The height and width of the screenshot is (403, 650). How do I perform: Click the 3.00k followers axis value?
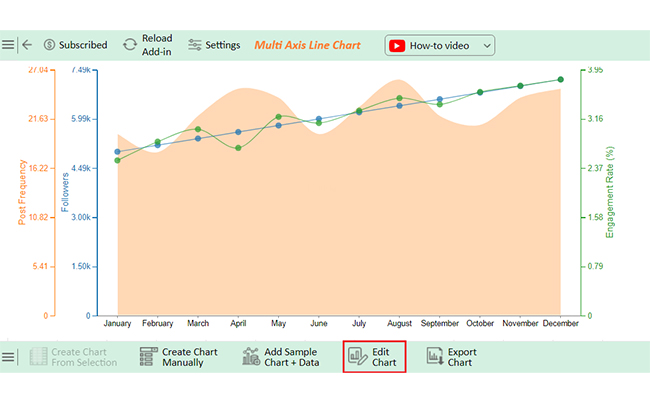pos(81,217)
